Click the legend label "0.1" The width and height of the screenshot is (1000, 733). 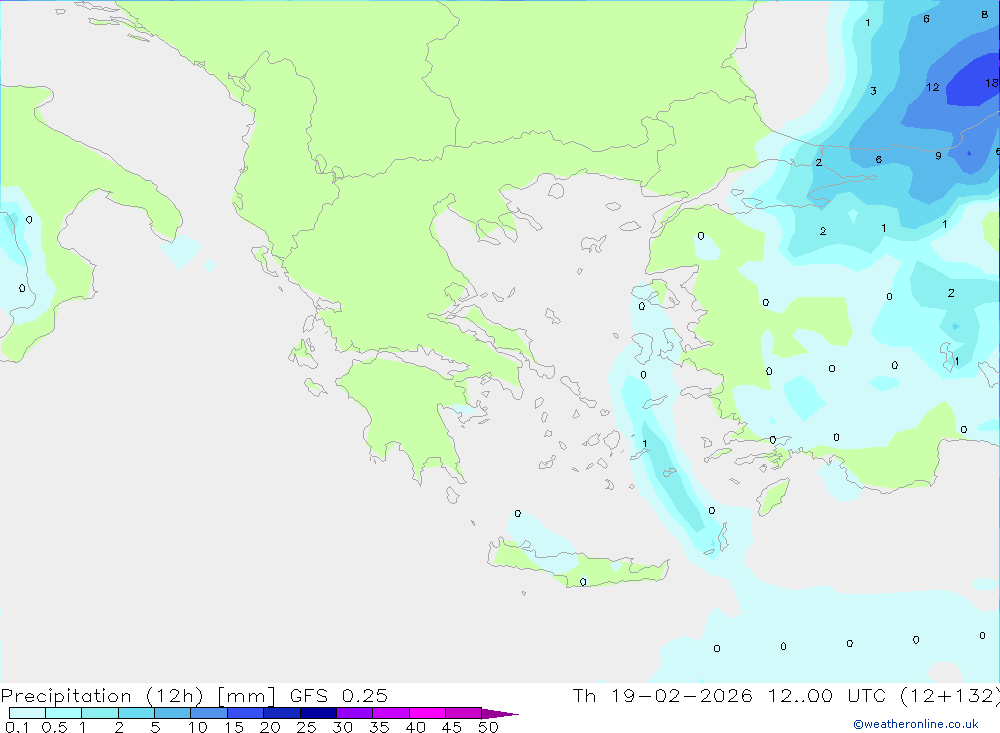[17, 727]
